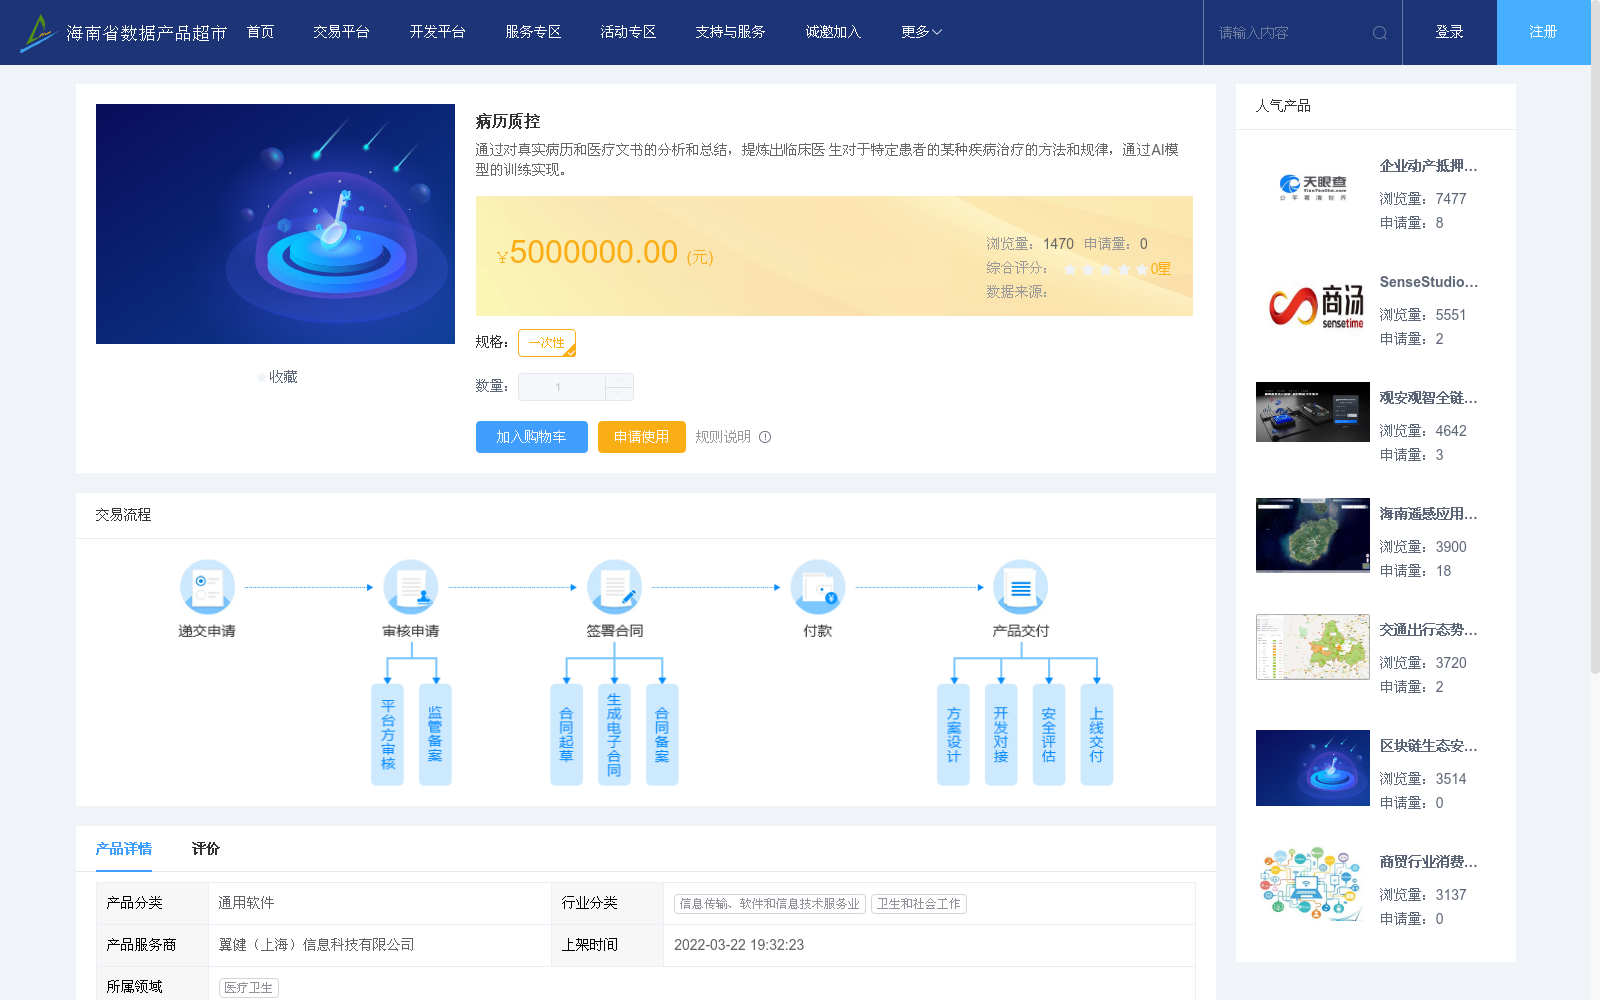
Task: Click the 海南省数据产品超市 logo
Action: pyautogui.click(x=120, y=31)
